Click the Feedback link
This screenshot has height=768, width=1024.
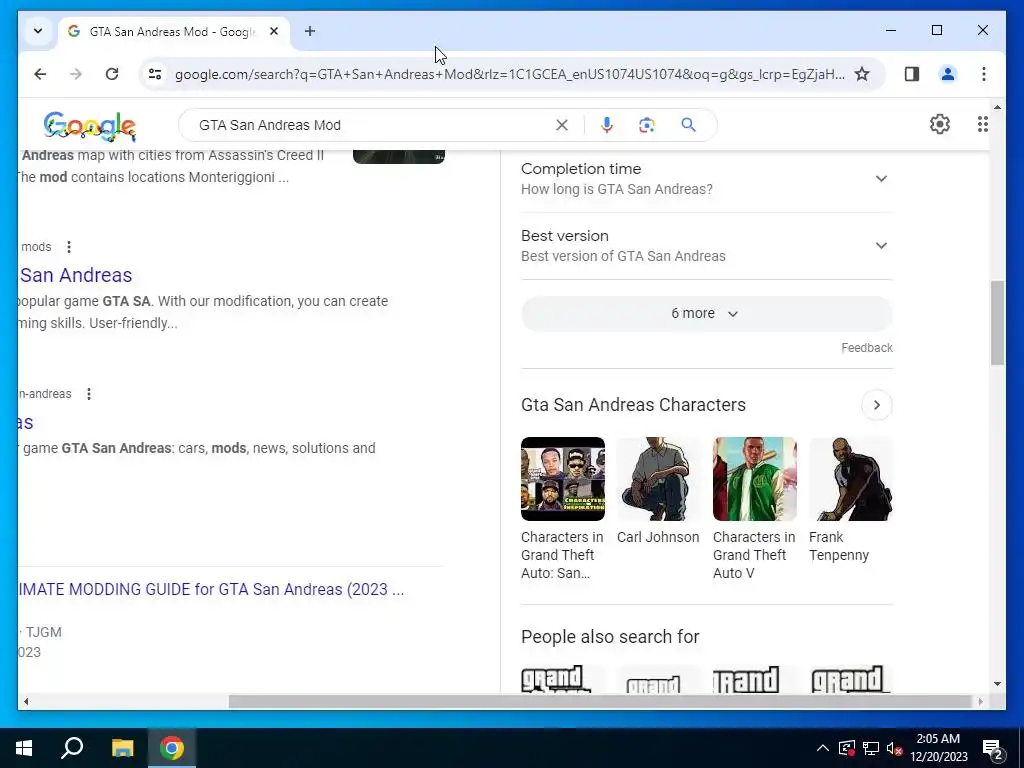point(867,347)
